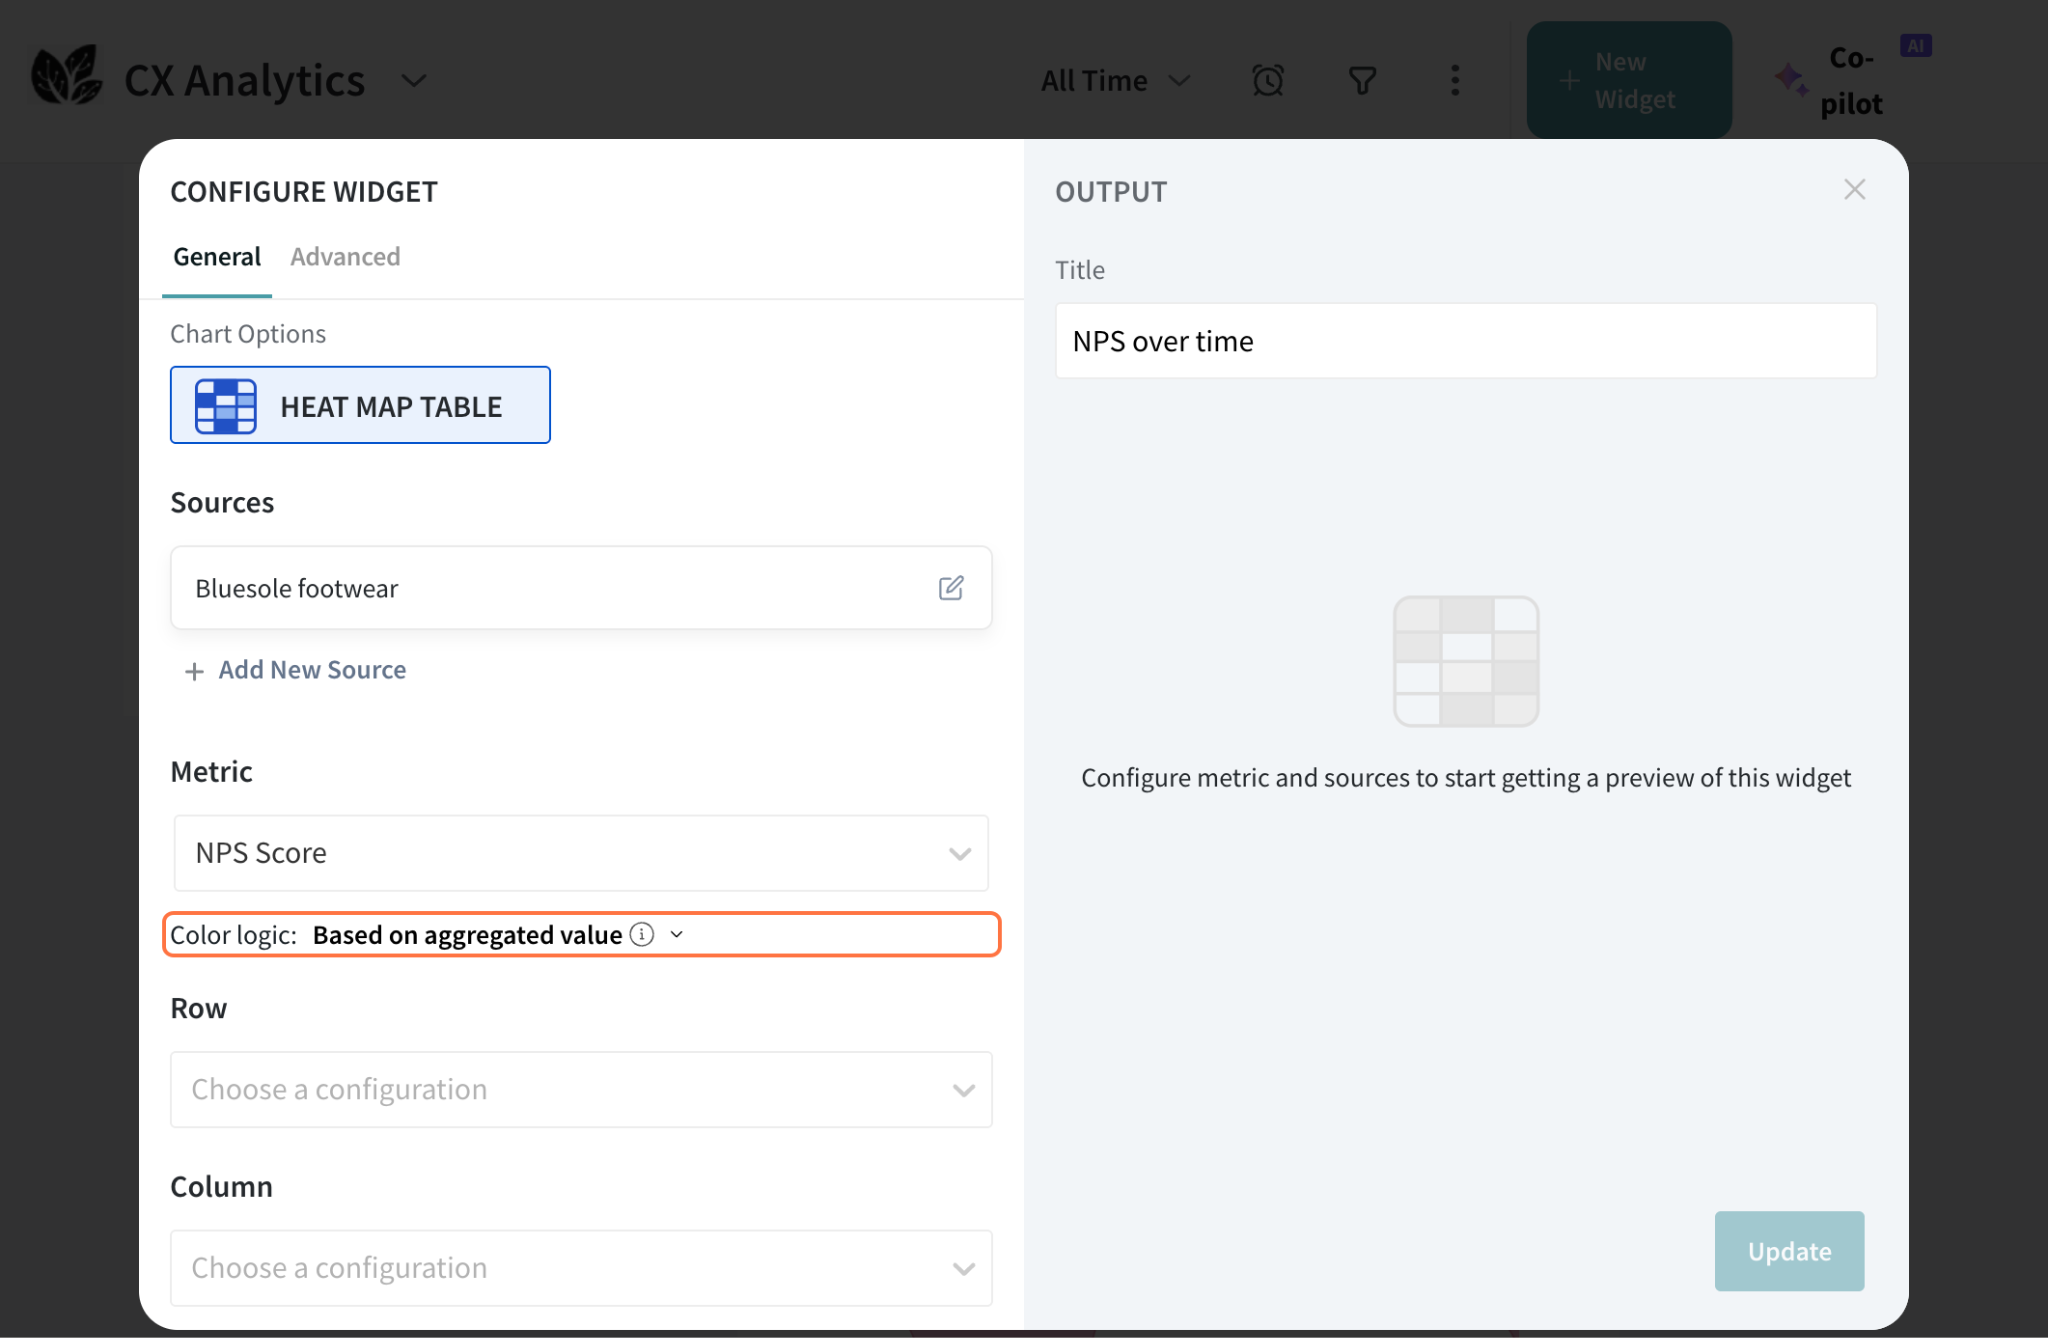Open the filter funnel icon
The height and width of the screenshot is (1338, 2048).
click(1362, 80)
